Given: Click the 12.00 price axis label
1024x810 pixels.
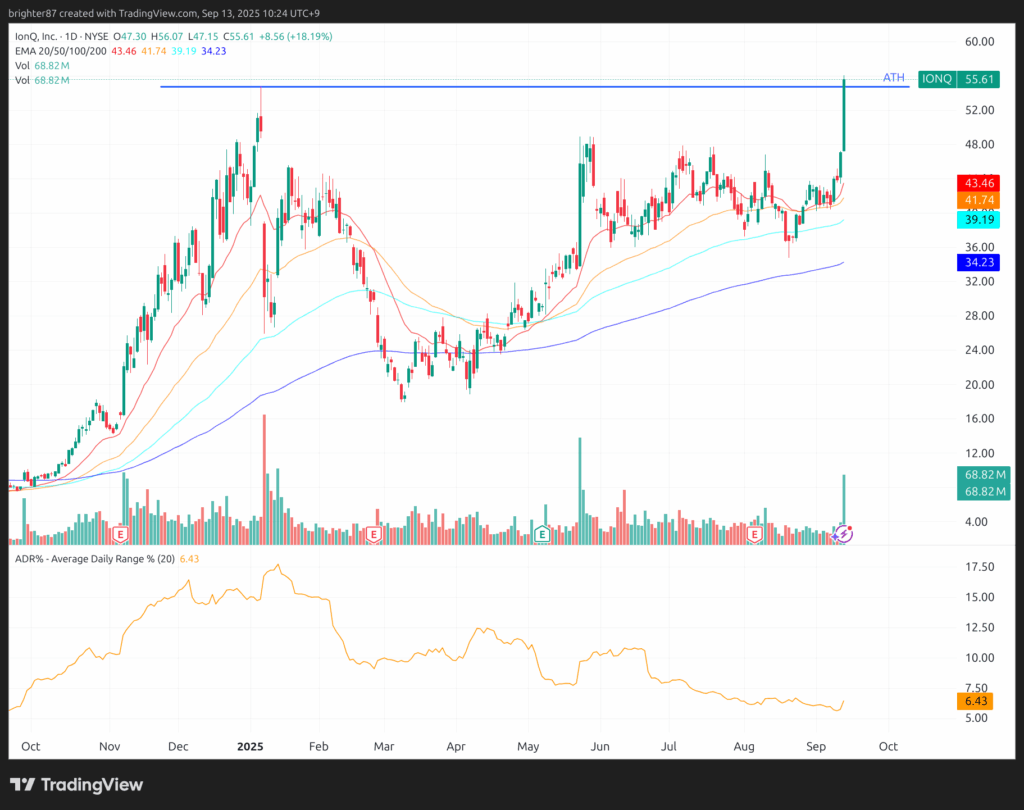Looking at the screenshot, I should point(980,453).
